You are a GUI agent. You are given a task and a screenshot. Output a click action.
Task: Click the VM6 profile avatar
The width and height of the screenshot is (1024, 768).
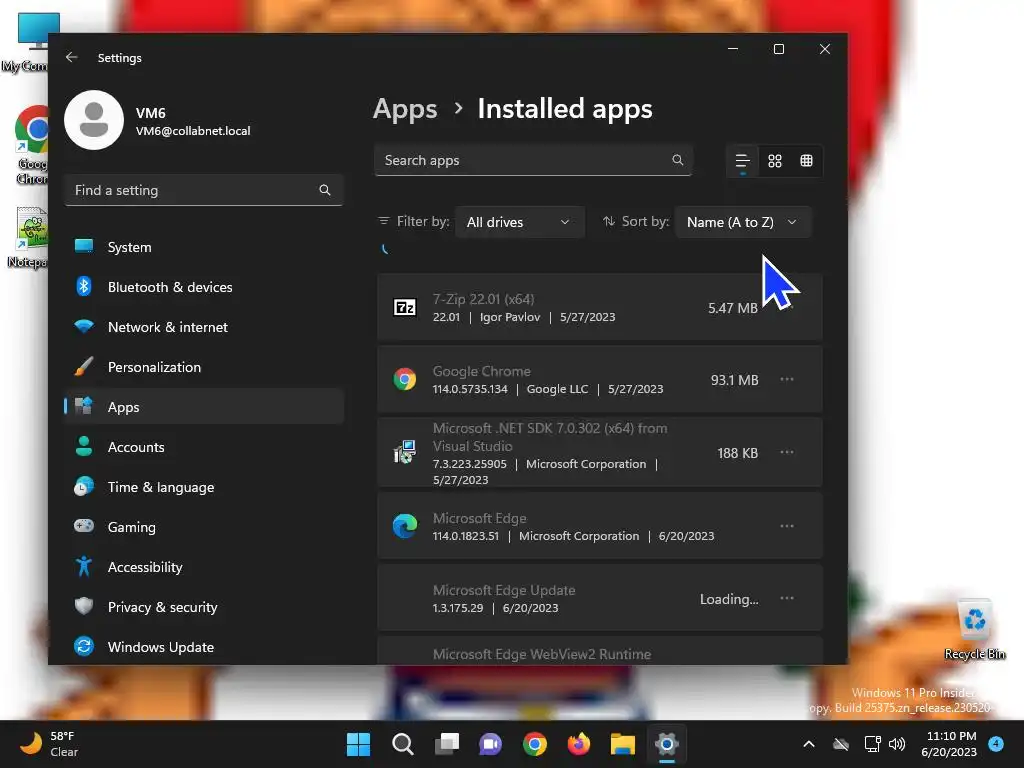94,120
